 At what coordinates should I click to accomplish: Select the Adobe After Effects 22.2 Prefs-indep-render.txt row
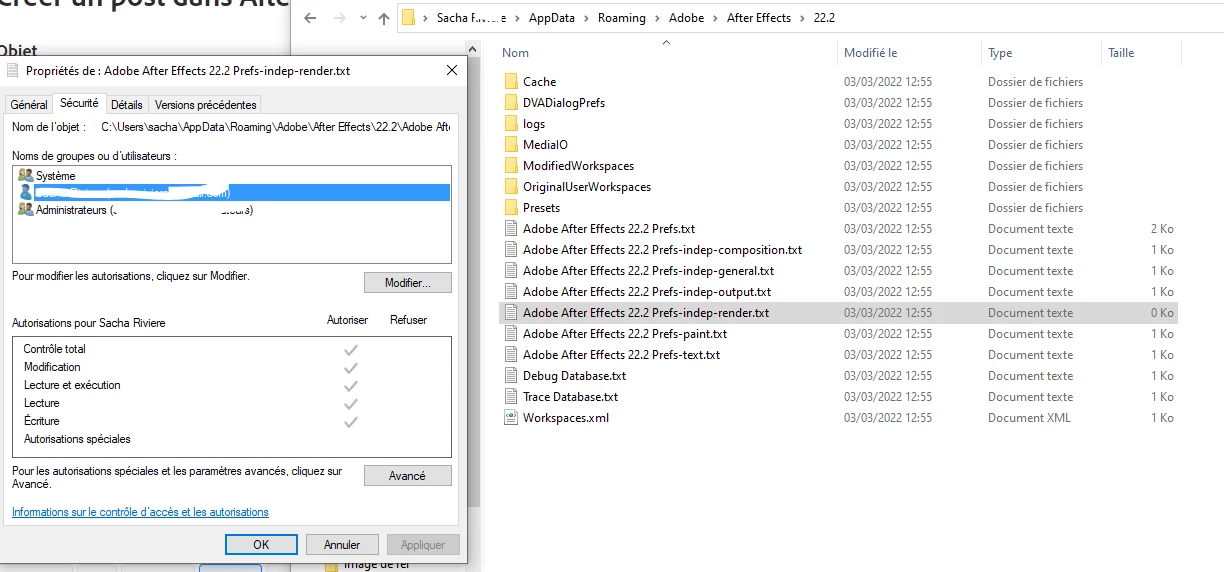838,312
